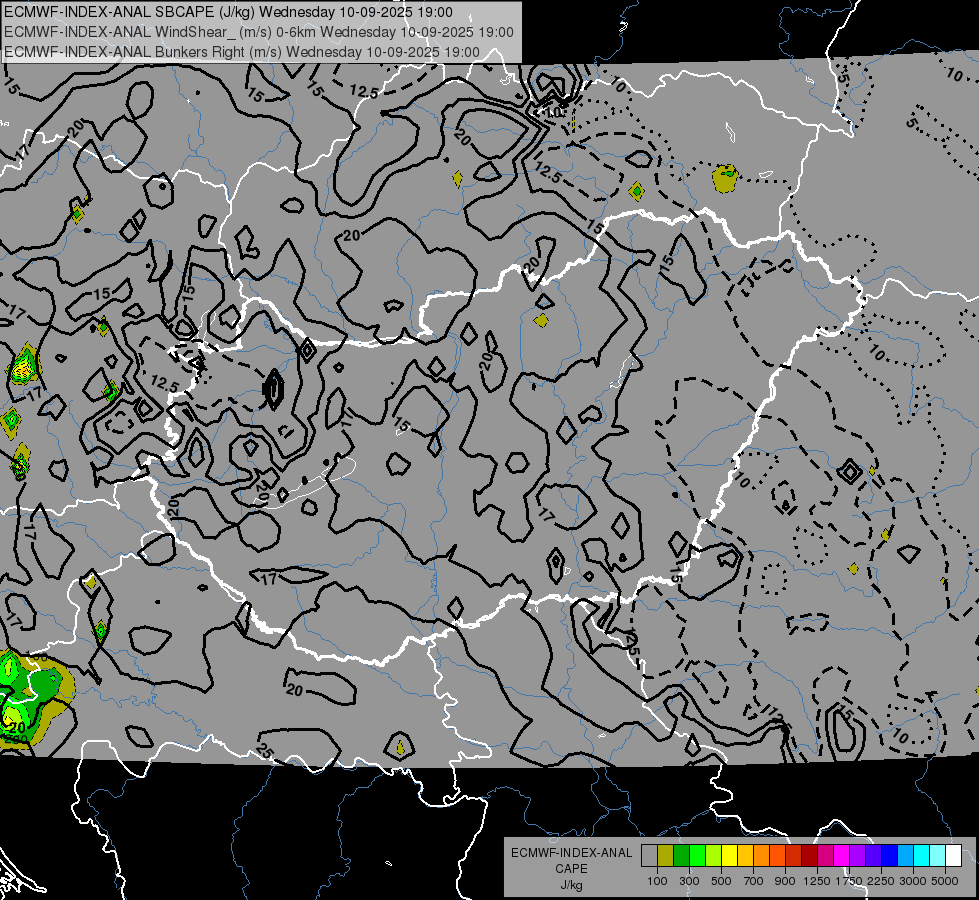Viewport: 979px width, 900px height.
Task: Click the 2250 legend scale value
Action: [881, 881]
